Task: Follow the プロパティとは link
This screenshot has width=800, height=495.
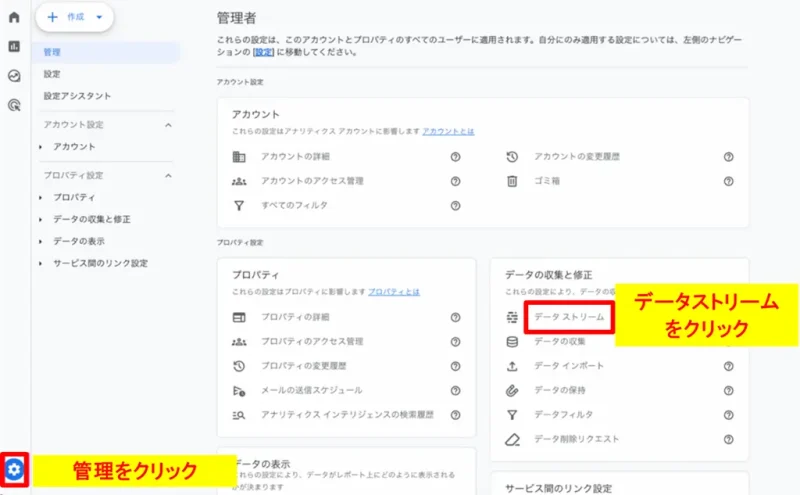Action: coord(394,292)
